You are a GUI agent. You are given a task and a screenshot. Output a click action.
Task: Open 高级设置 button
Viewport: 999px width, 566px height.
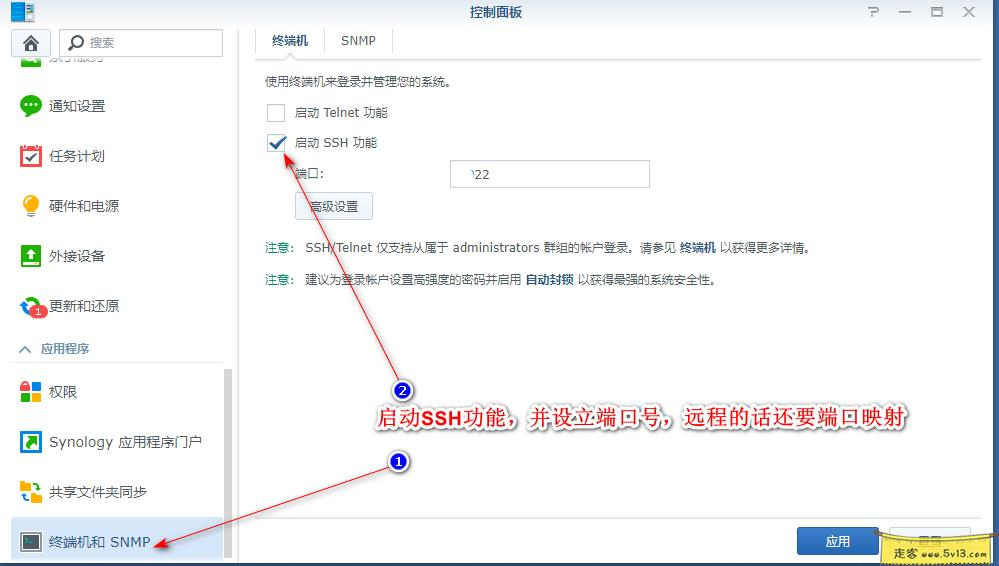pos(334,207)
